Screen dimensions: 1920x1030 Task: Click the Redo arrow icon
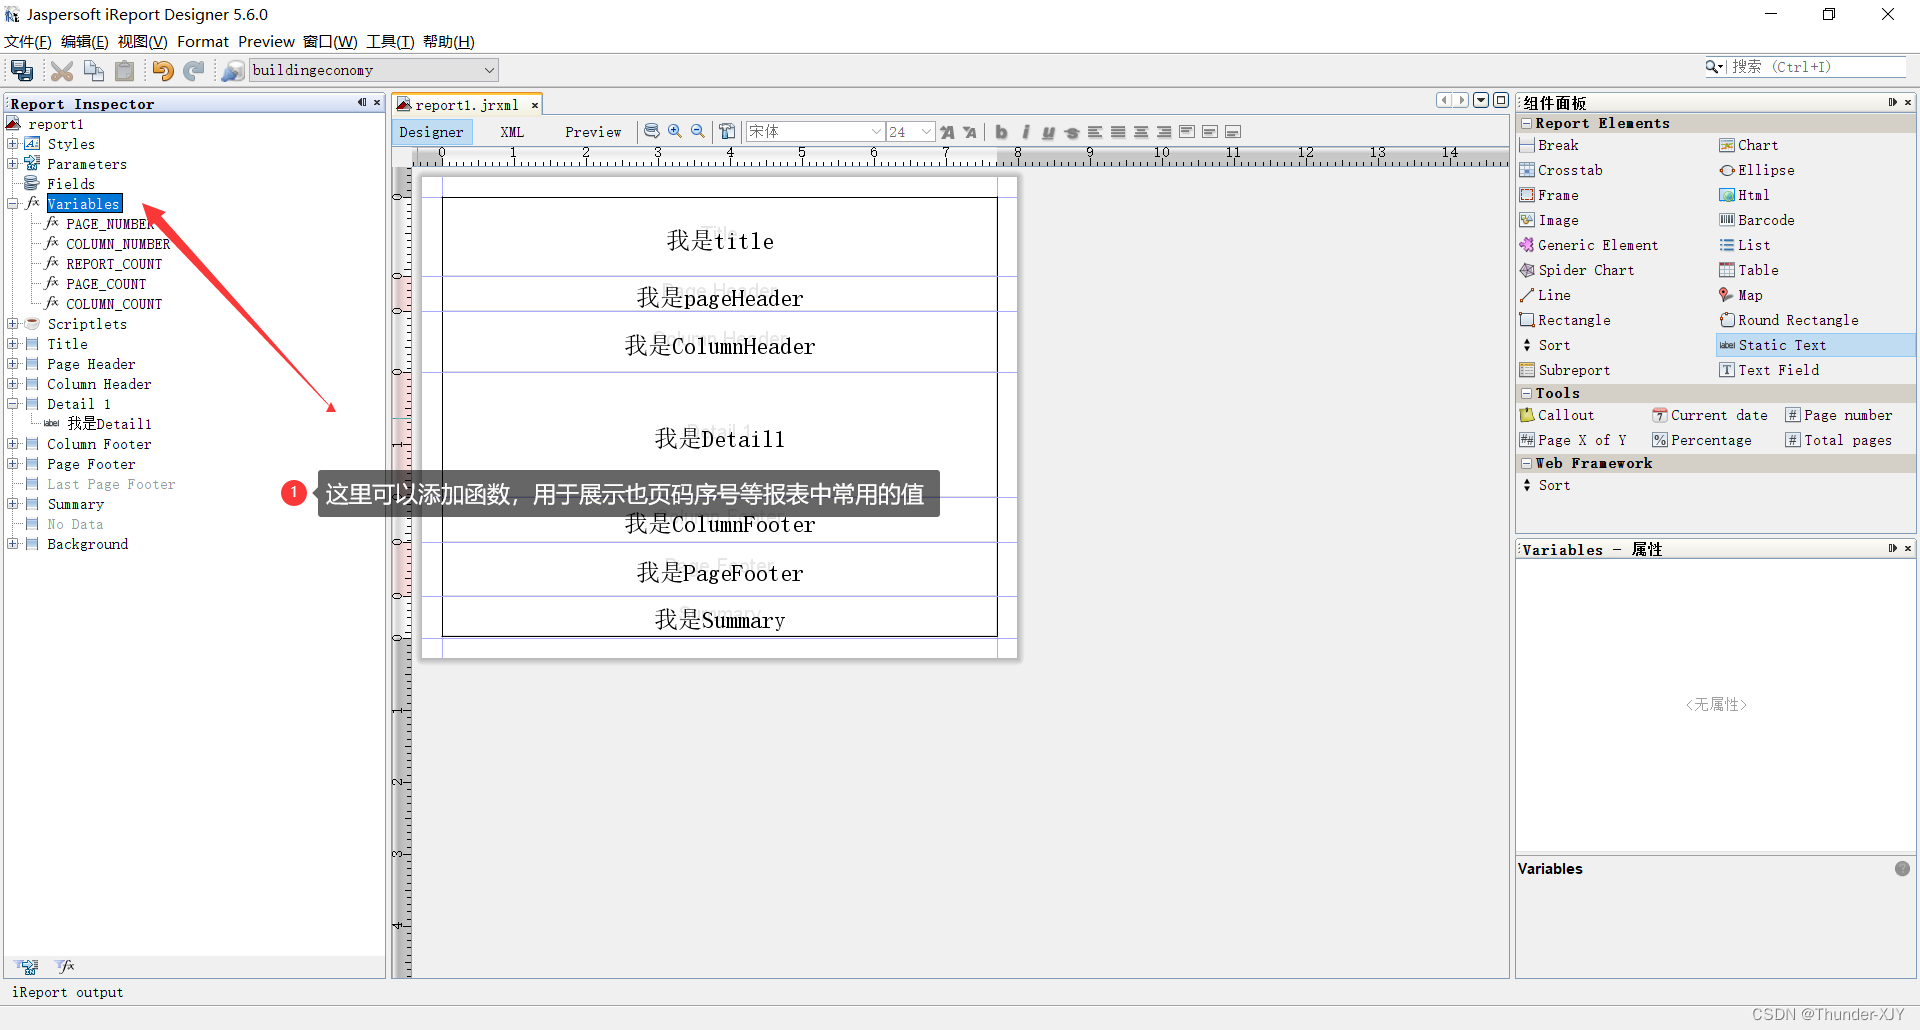(194, 70)
